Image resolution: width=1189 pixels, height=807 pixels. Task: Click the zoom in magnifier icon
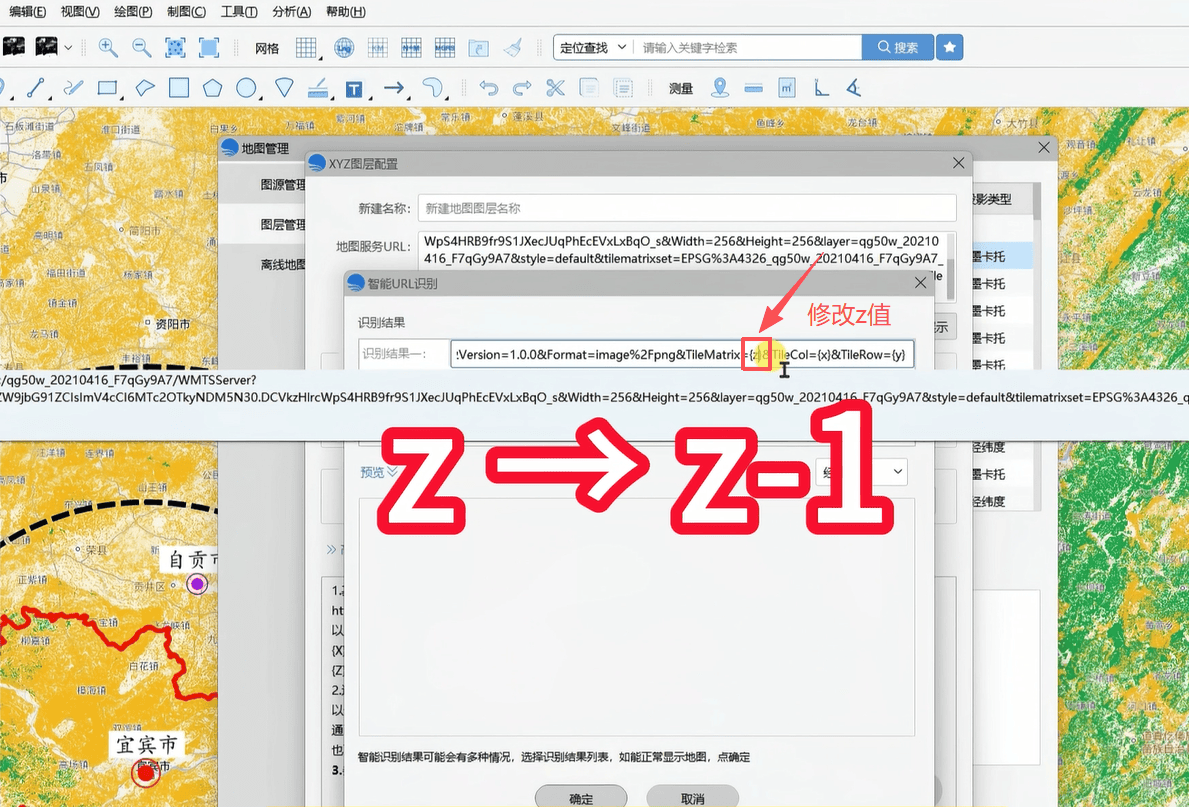108,47
